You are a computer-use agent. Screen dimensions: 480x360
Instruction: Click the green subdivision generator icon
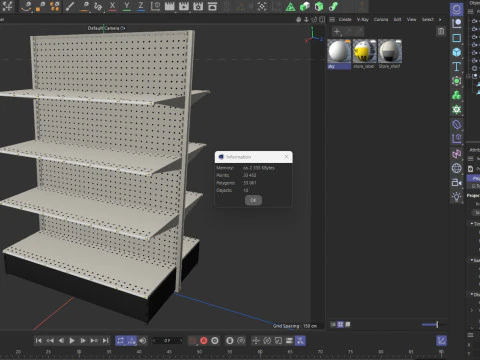pos(457,81)
